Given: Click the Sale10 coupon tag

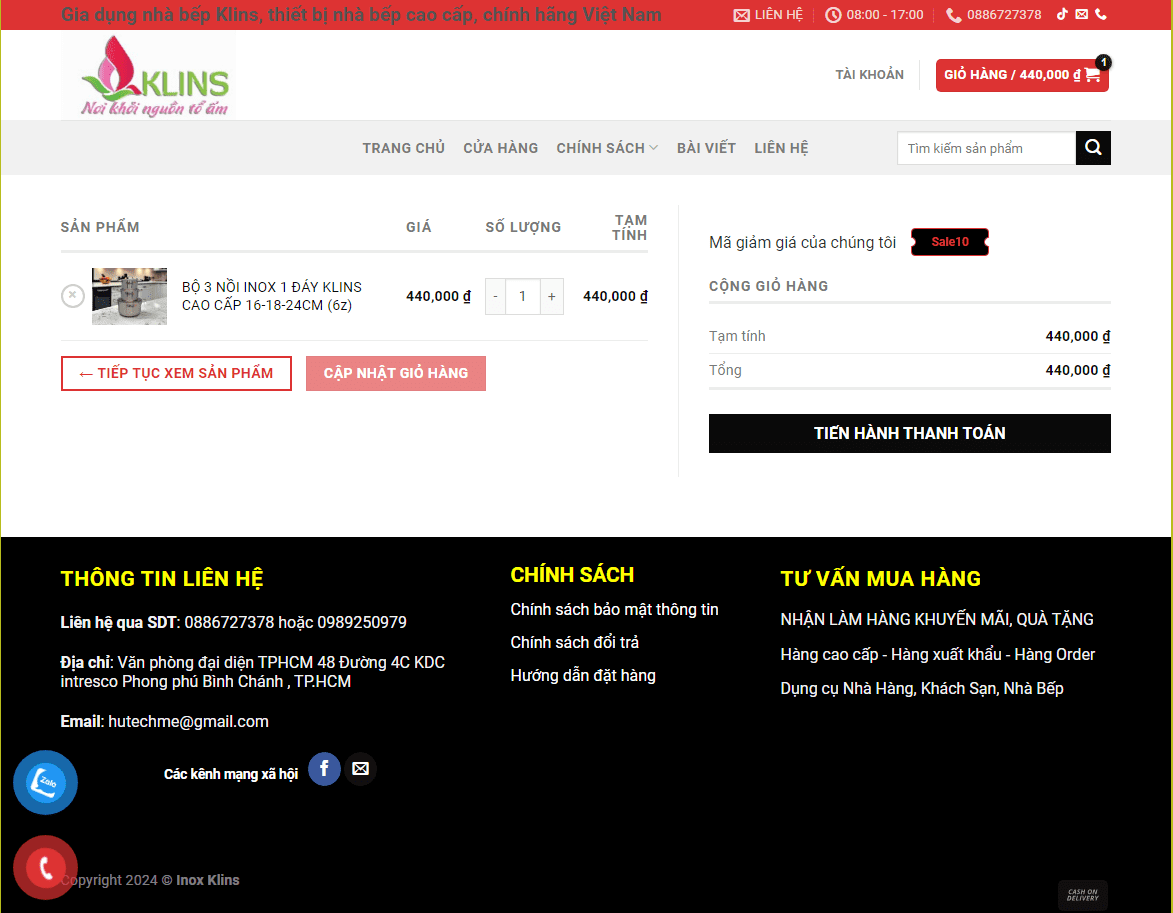Looking at the screenshot, I should pos(950,242).
